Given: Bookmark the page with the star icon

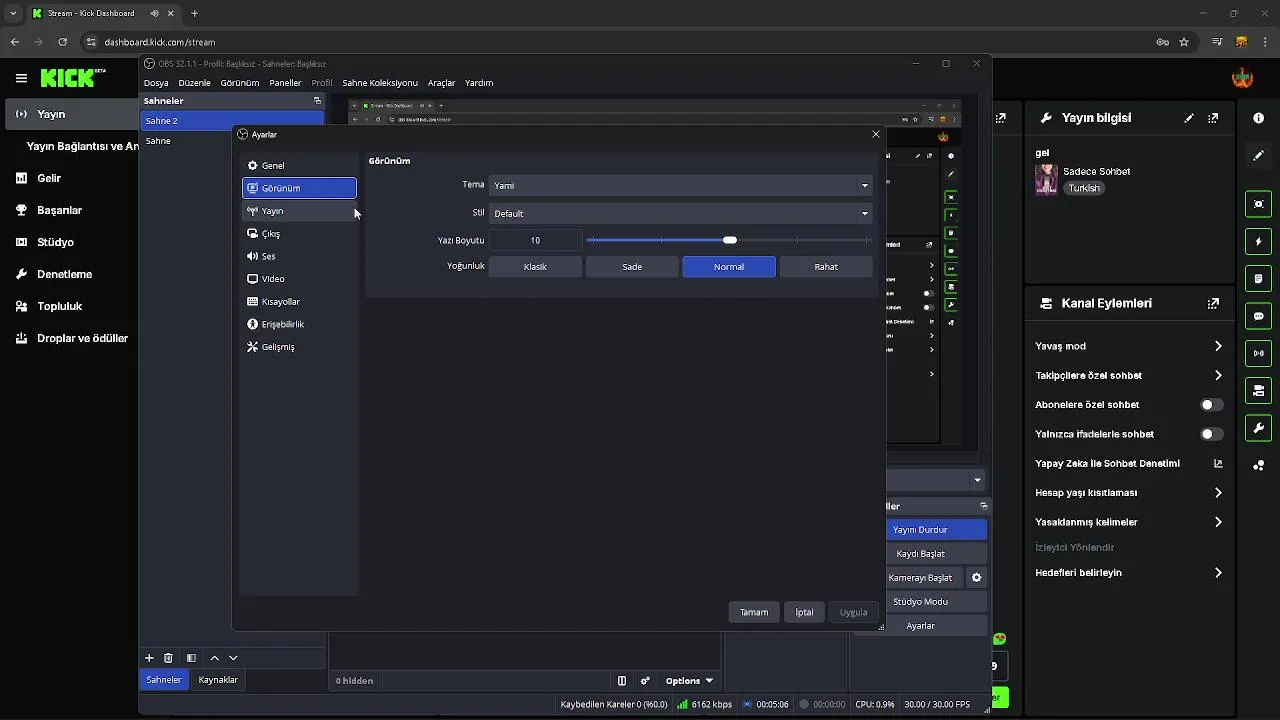Looking at the screenshot, I should tap(1184, 42).
